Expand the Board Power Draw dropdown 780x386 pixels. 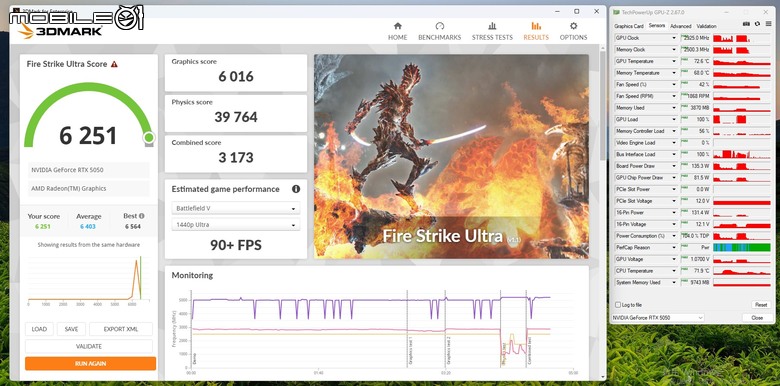pyautogui.click(x=675, y=166)
